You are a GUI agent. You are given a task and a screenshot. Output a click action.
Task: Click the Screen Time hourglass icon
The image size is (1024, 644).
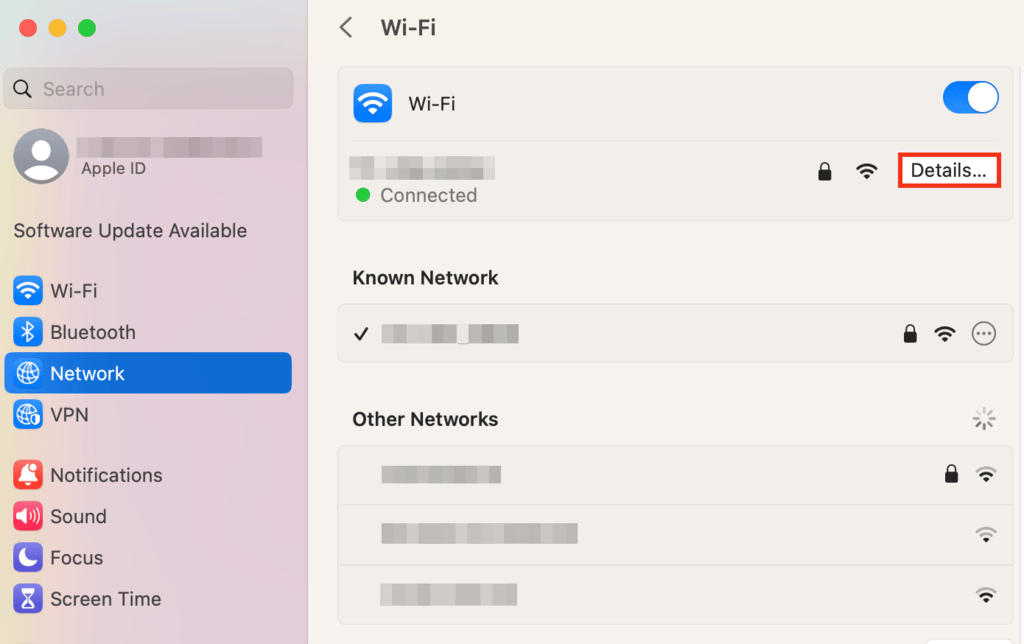coord(28,599)
